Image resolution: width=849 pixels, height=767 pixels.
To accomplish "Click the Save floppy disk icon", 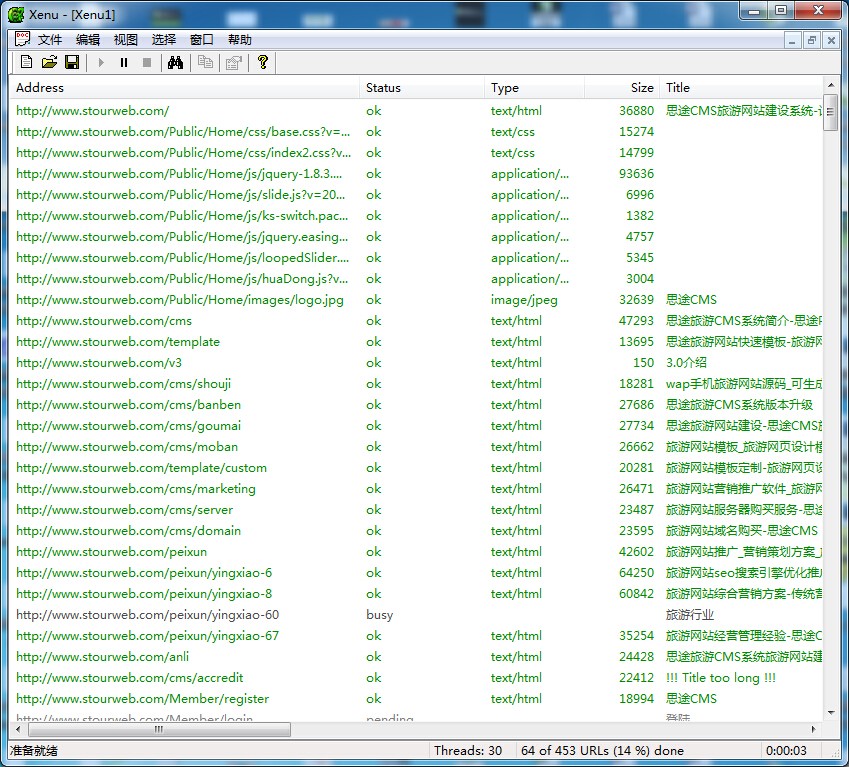I will coord(72,62).
